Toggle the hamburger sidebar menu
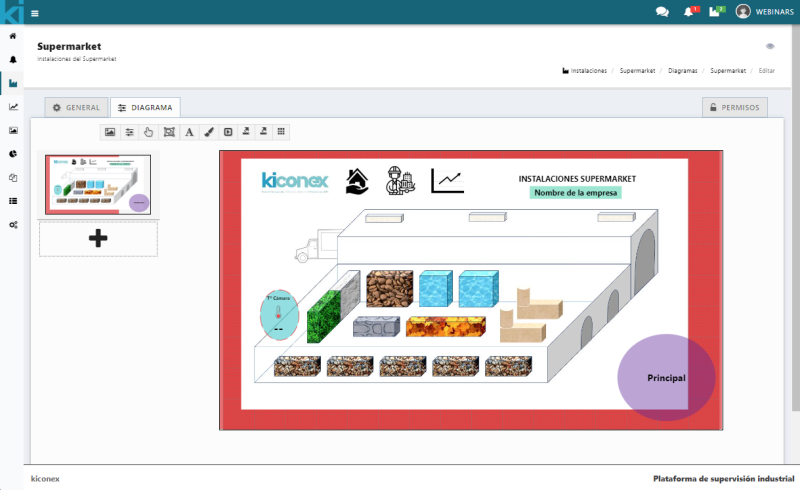 point(35,13)
